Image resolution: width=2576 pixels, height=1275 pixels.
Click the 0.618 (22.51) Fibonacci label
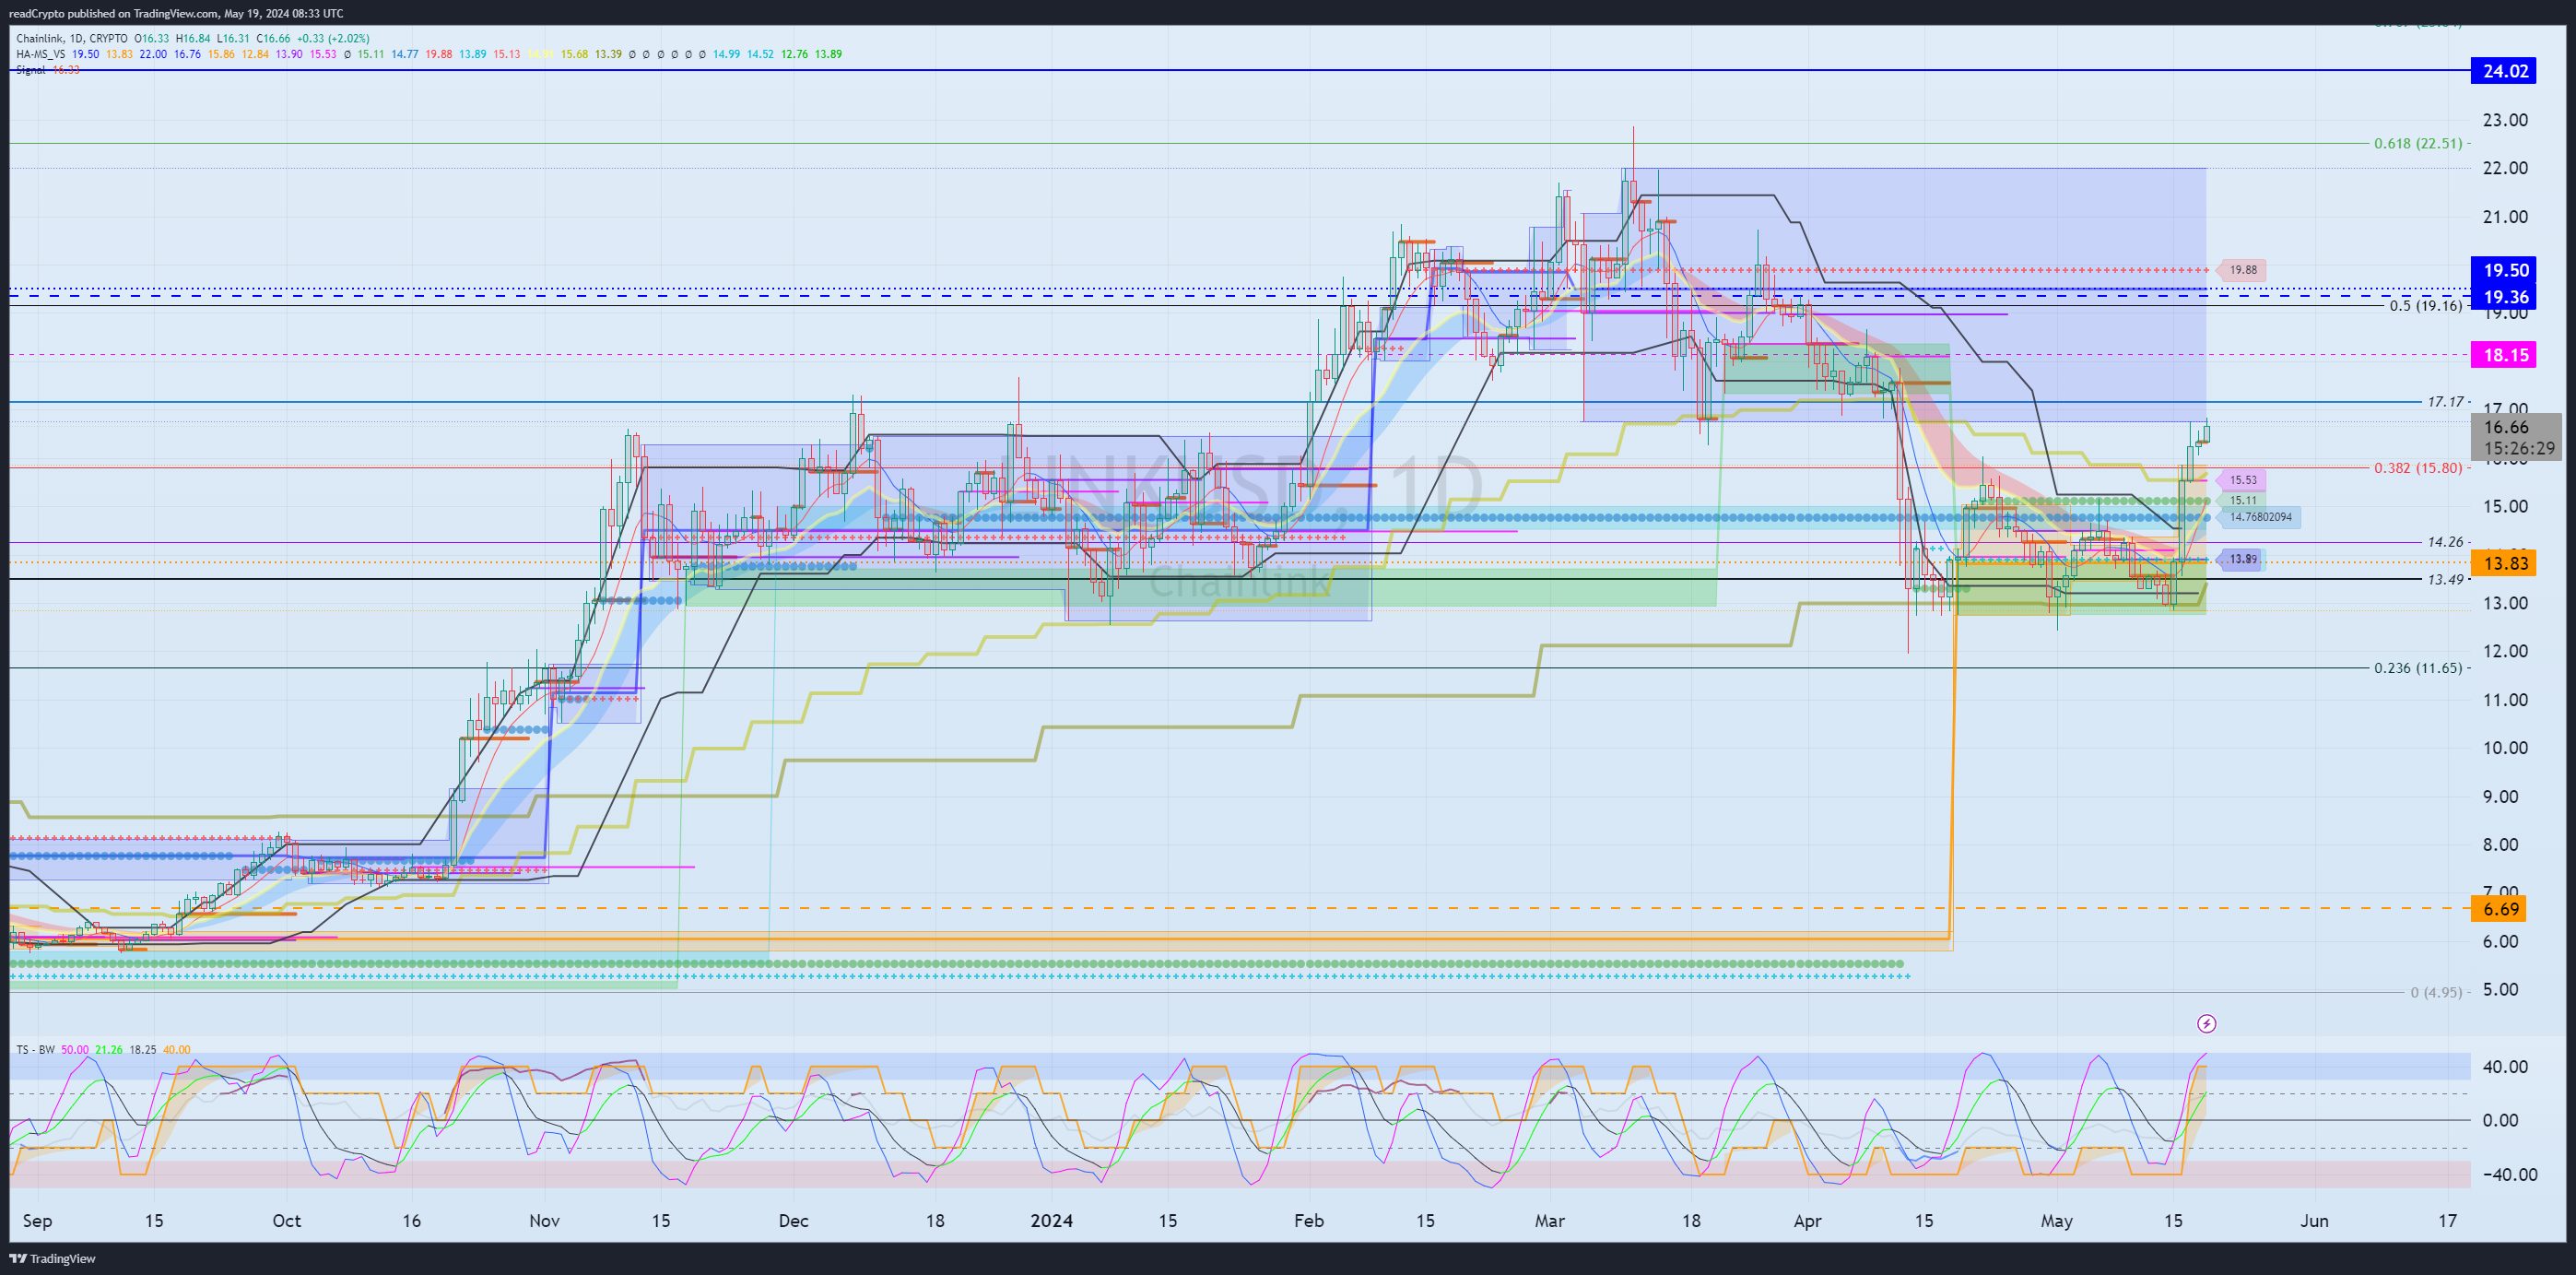click(2418, 143)
